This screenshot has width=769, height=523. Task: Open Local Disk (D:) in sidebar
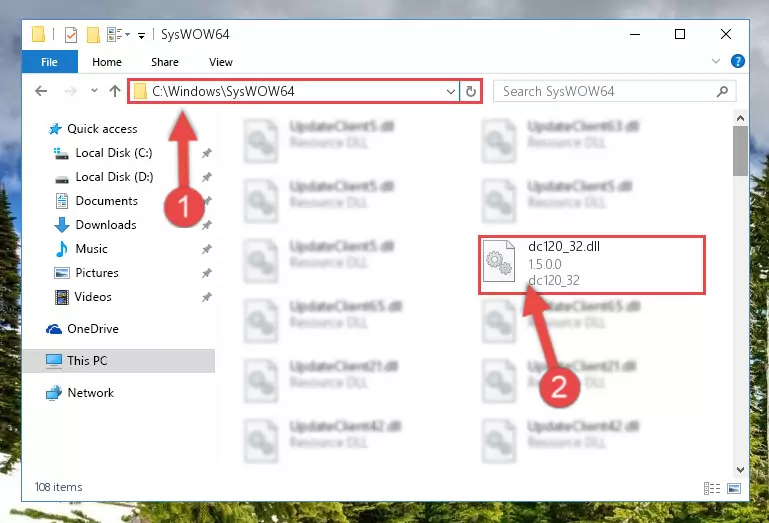click(x=114, y=177)
